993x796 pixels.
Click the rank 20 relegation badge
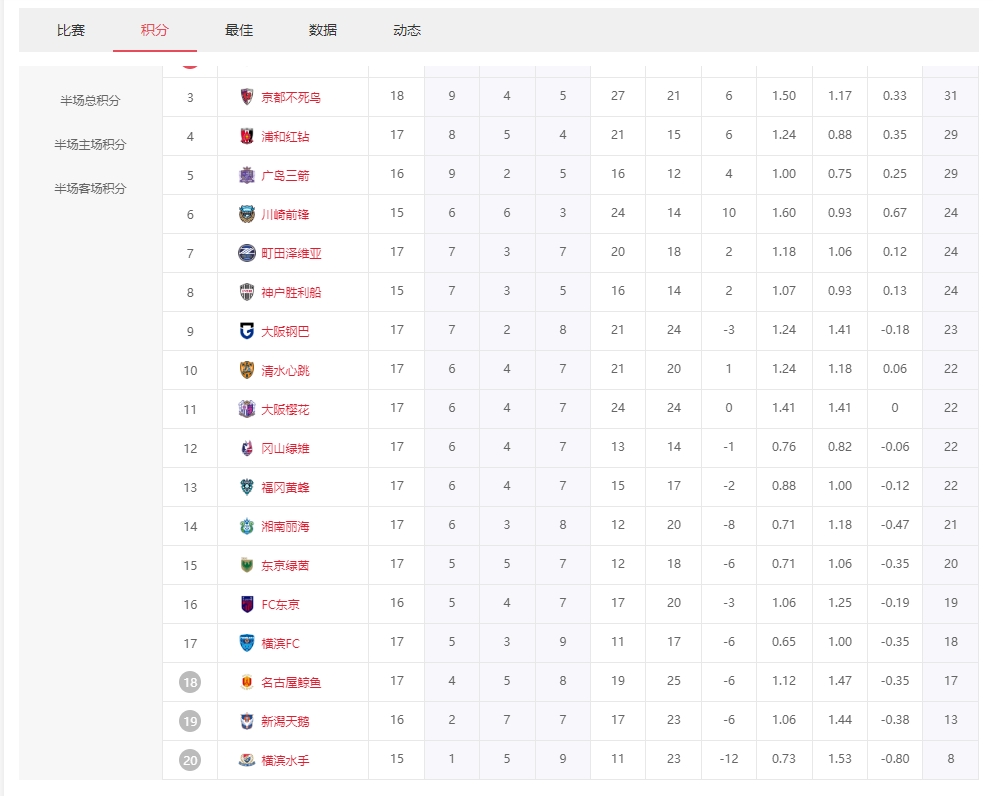pyautogui.click(x=190, y=760)
